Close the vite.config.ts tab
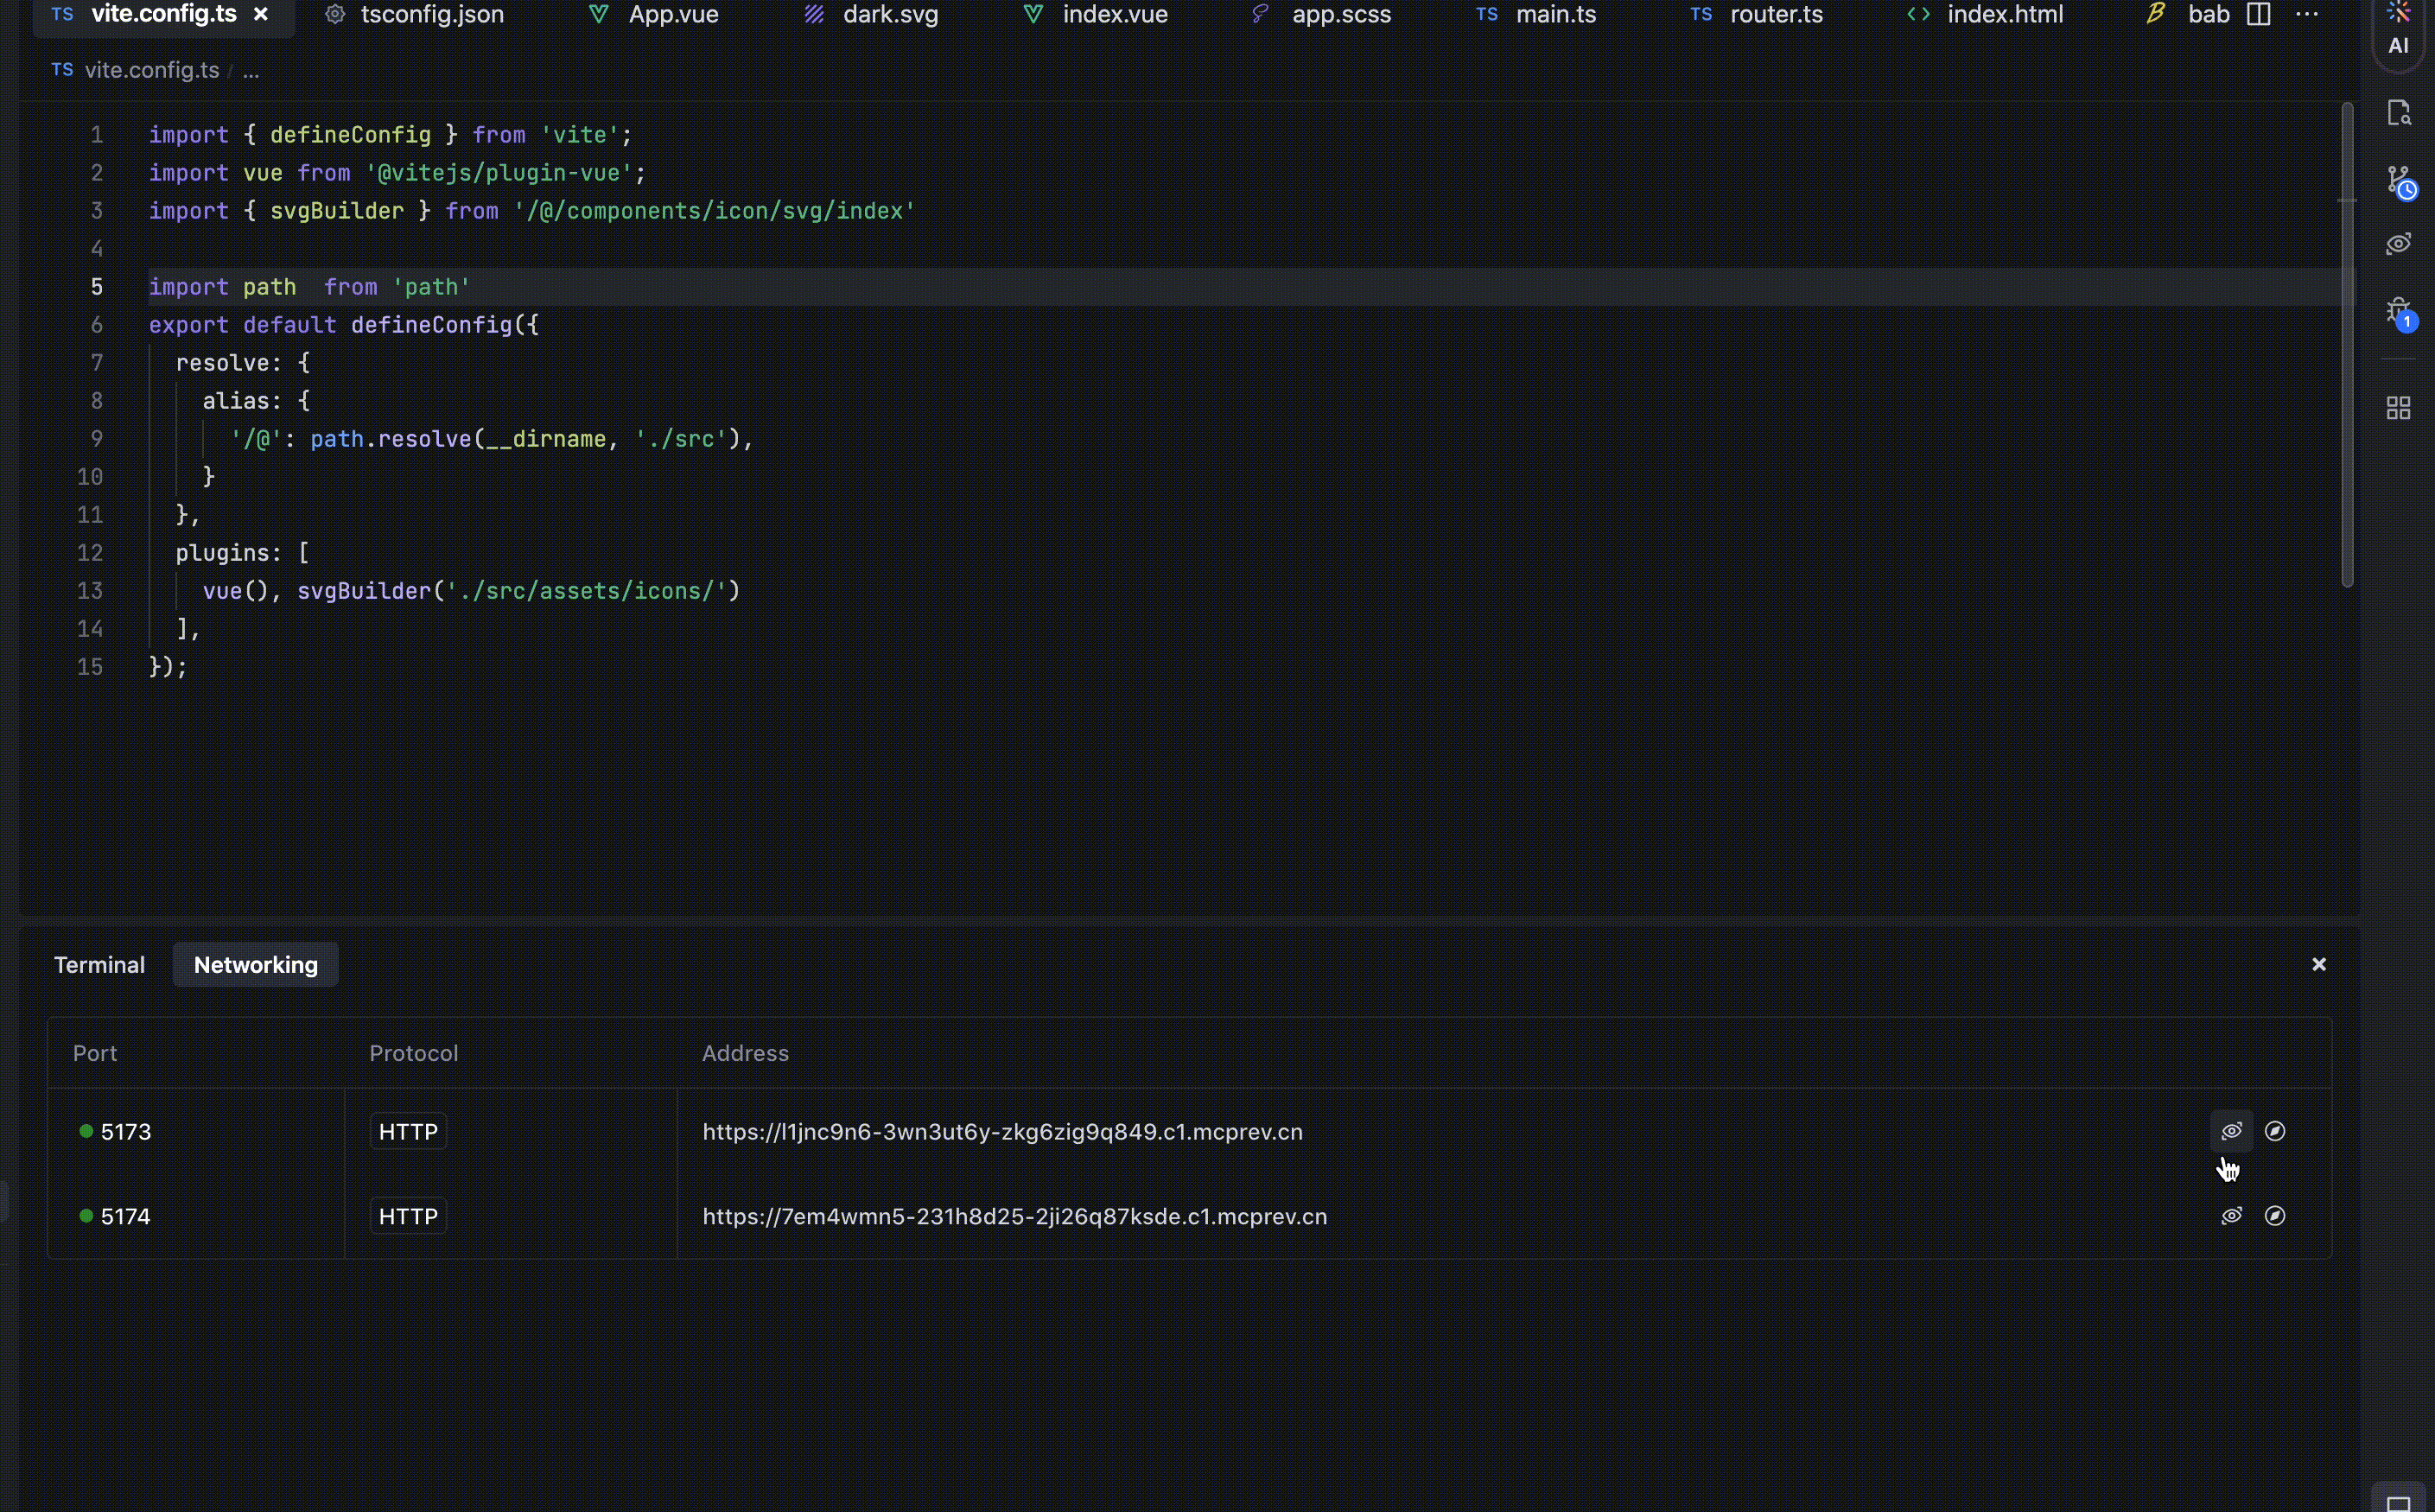This screenshot has width=2435, height=1512. pyautogui.click(x=261, y=15)
